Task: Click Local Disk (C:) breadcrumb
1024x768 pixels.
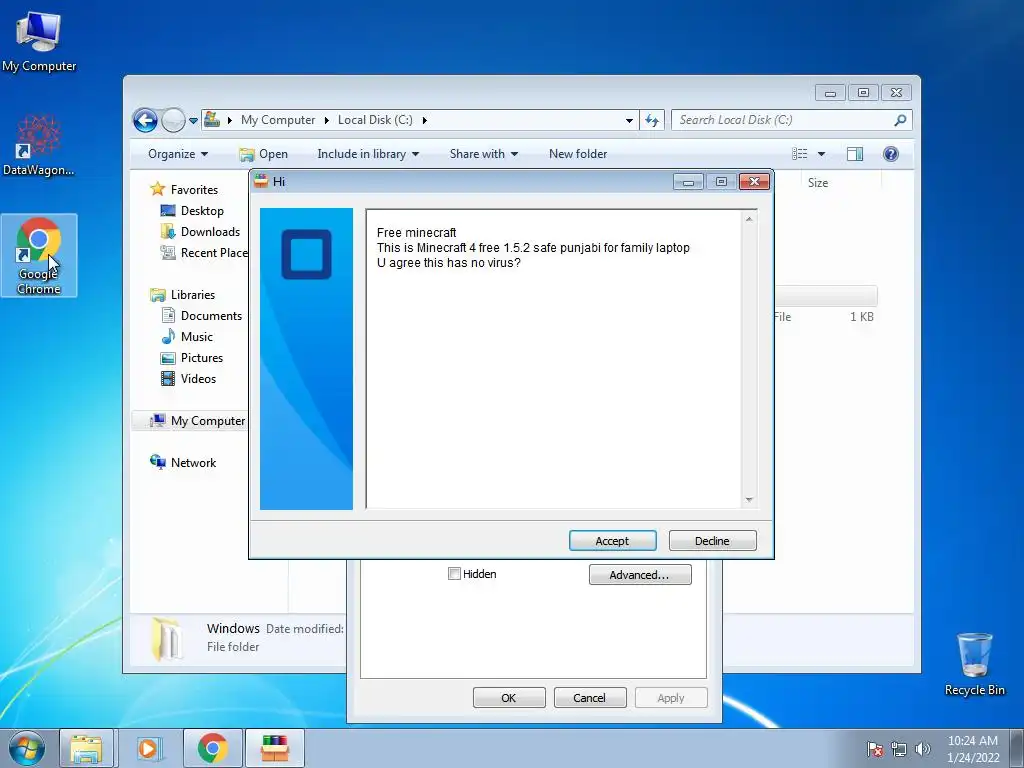Action: pyautogui.click(x=375, y=120)
